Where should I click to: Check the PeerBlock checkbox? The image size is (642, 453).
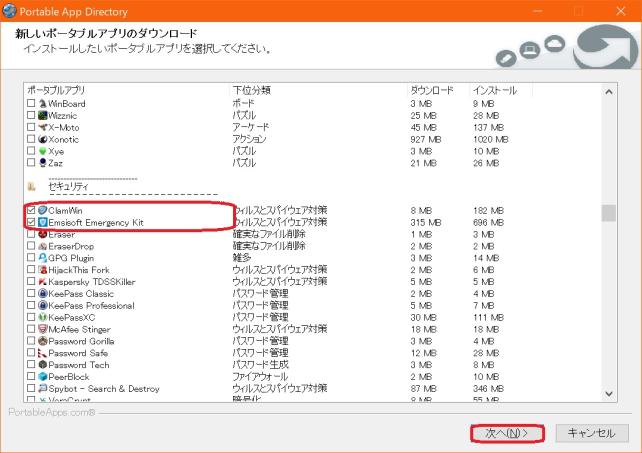31,376
